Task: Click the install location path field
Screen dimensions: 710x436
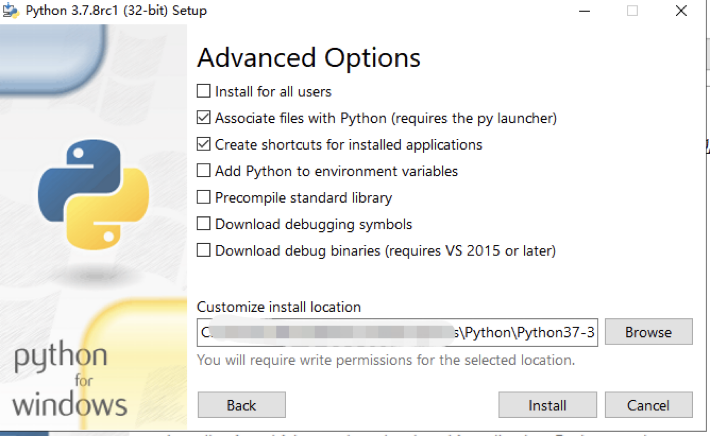Action: point(397,332)
